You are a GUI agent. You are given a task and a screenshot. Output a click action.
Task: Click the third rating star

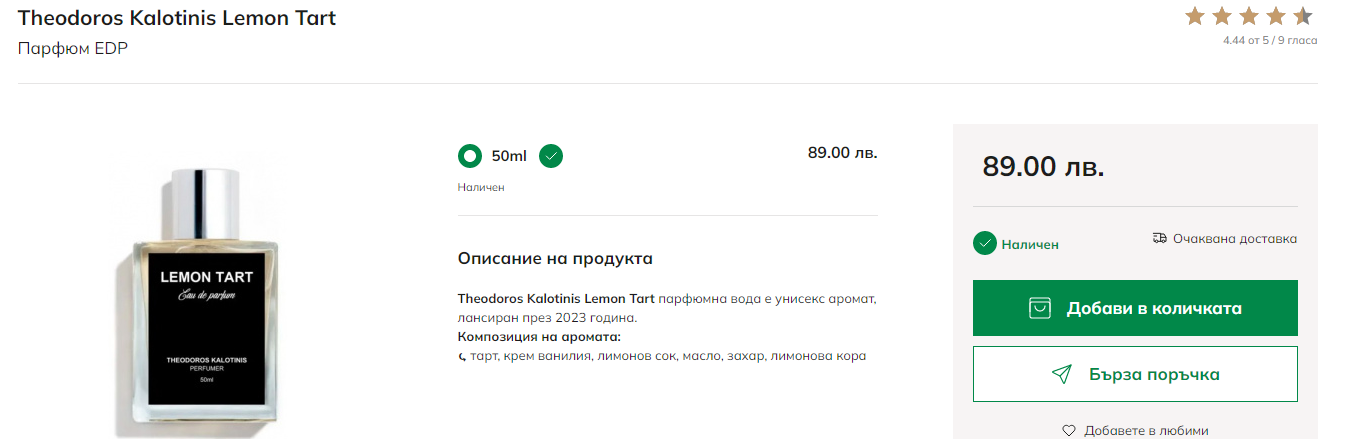[1248, 16]
